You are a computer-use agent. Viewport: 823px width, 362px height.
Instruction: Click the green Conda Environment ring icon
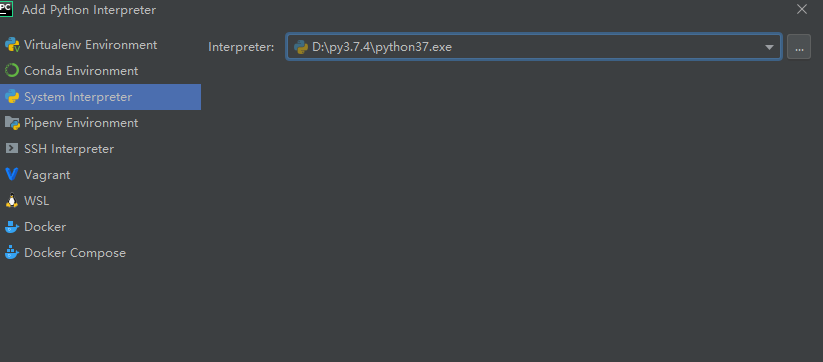pyautogui.click(x=12, y=71)
